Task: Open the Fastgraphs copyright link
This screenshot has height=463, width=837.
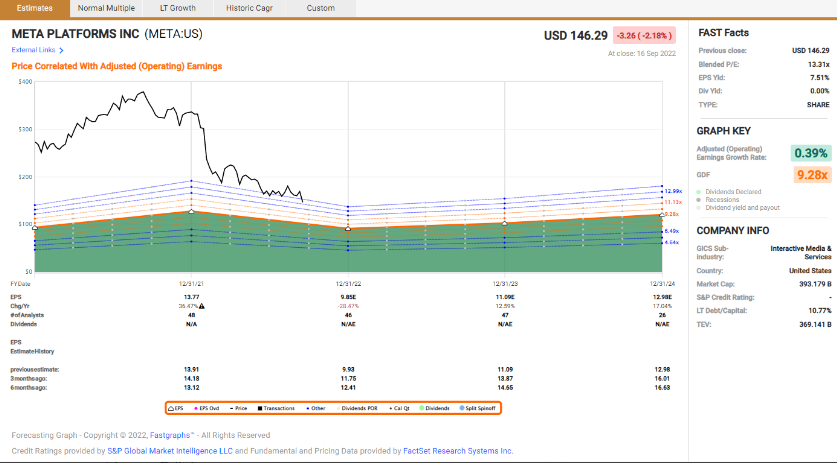Action: [171, 435]
